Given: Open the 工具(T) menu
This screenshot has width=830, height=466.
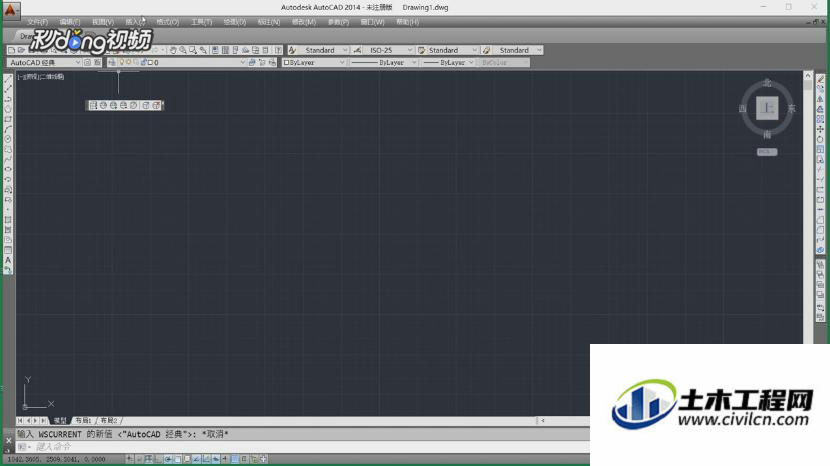Looking at the screenshot, I should point(202,22).
